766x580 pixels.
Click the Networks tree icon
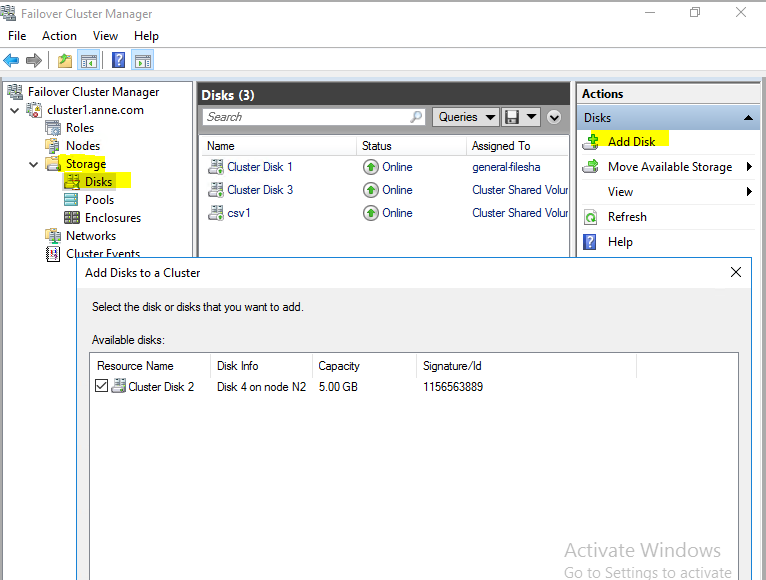point(53,236)
